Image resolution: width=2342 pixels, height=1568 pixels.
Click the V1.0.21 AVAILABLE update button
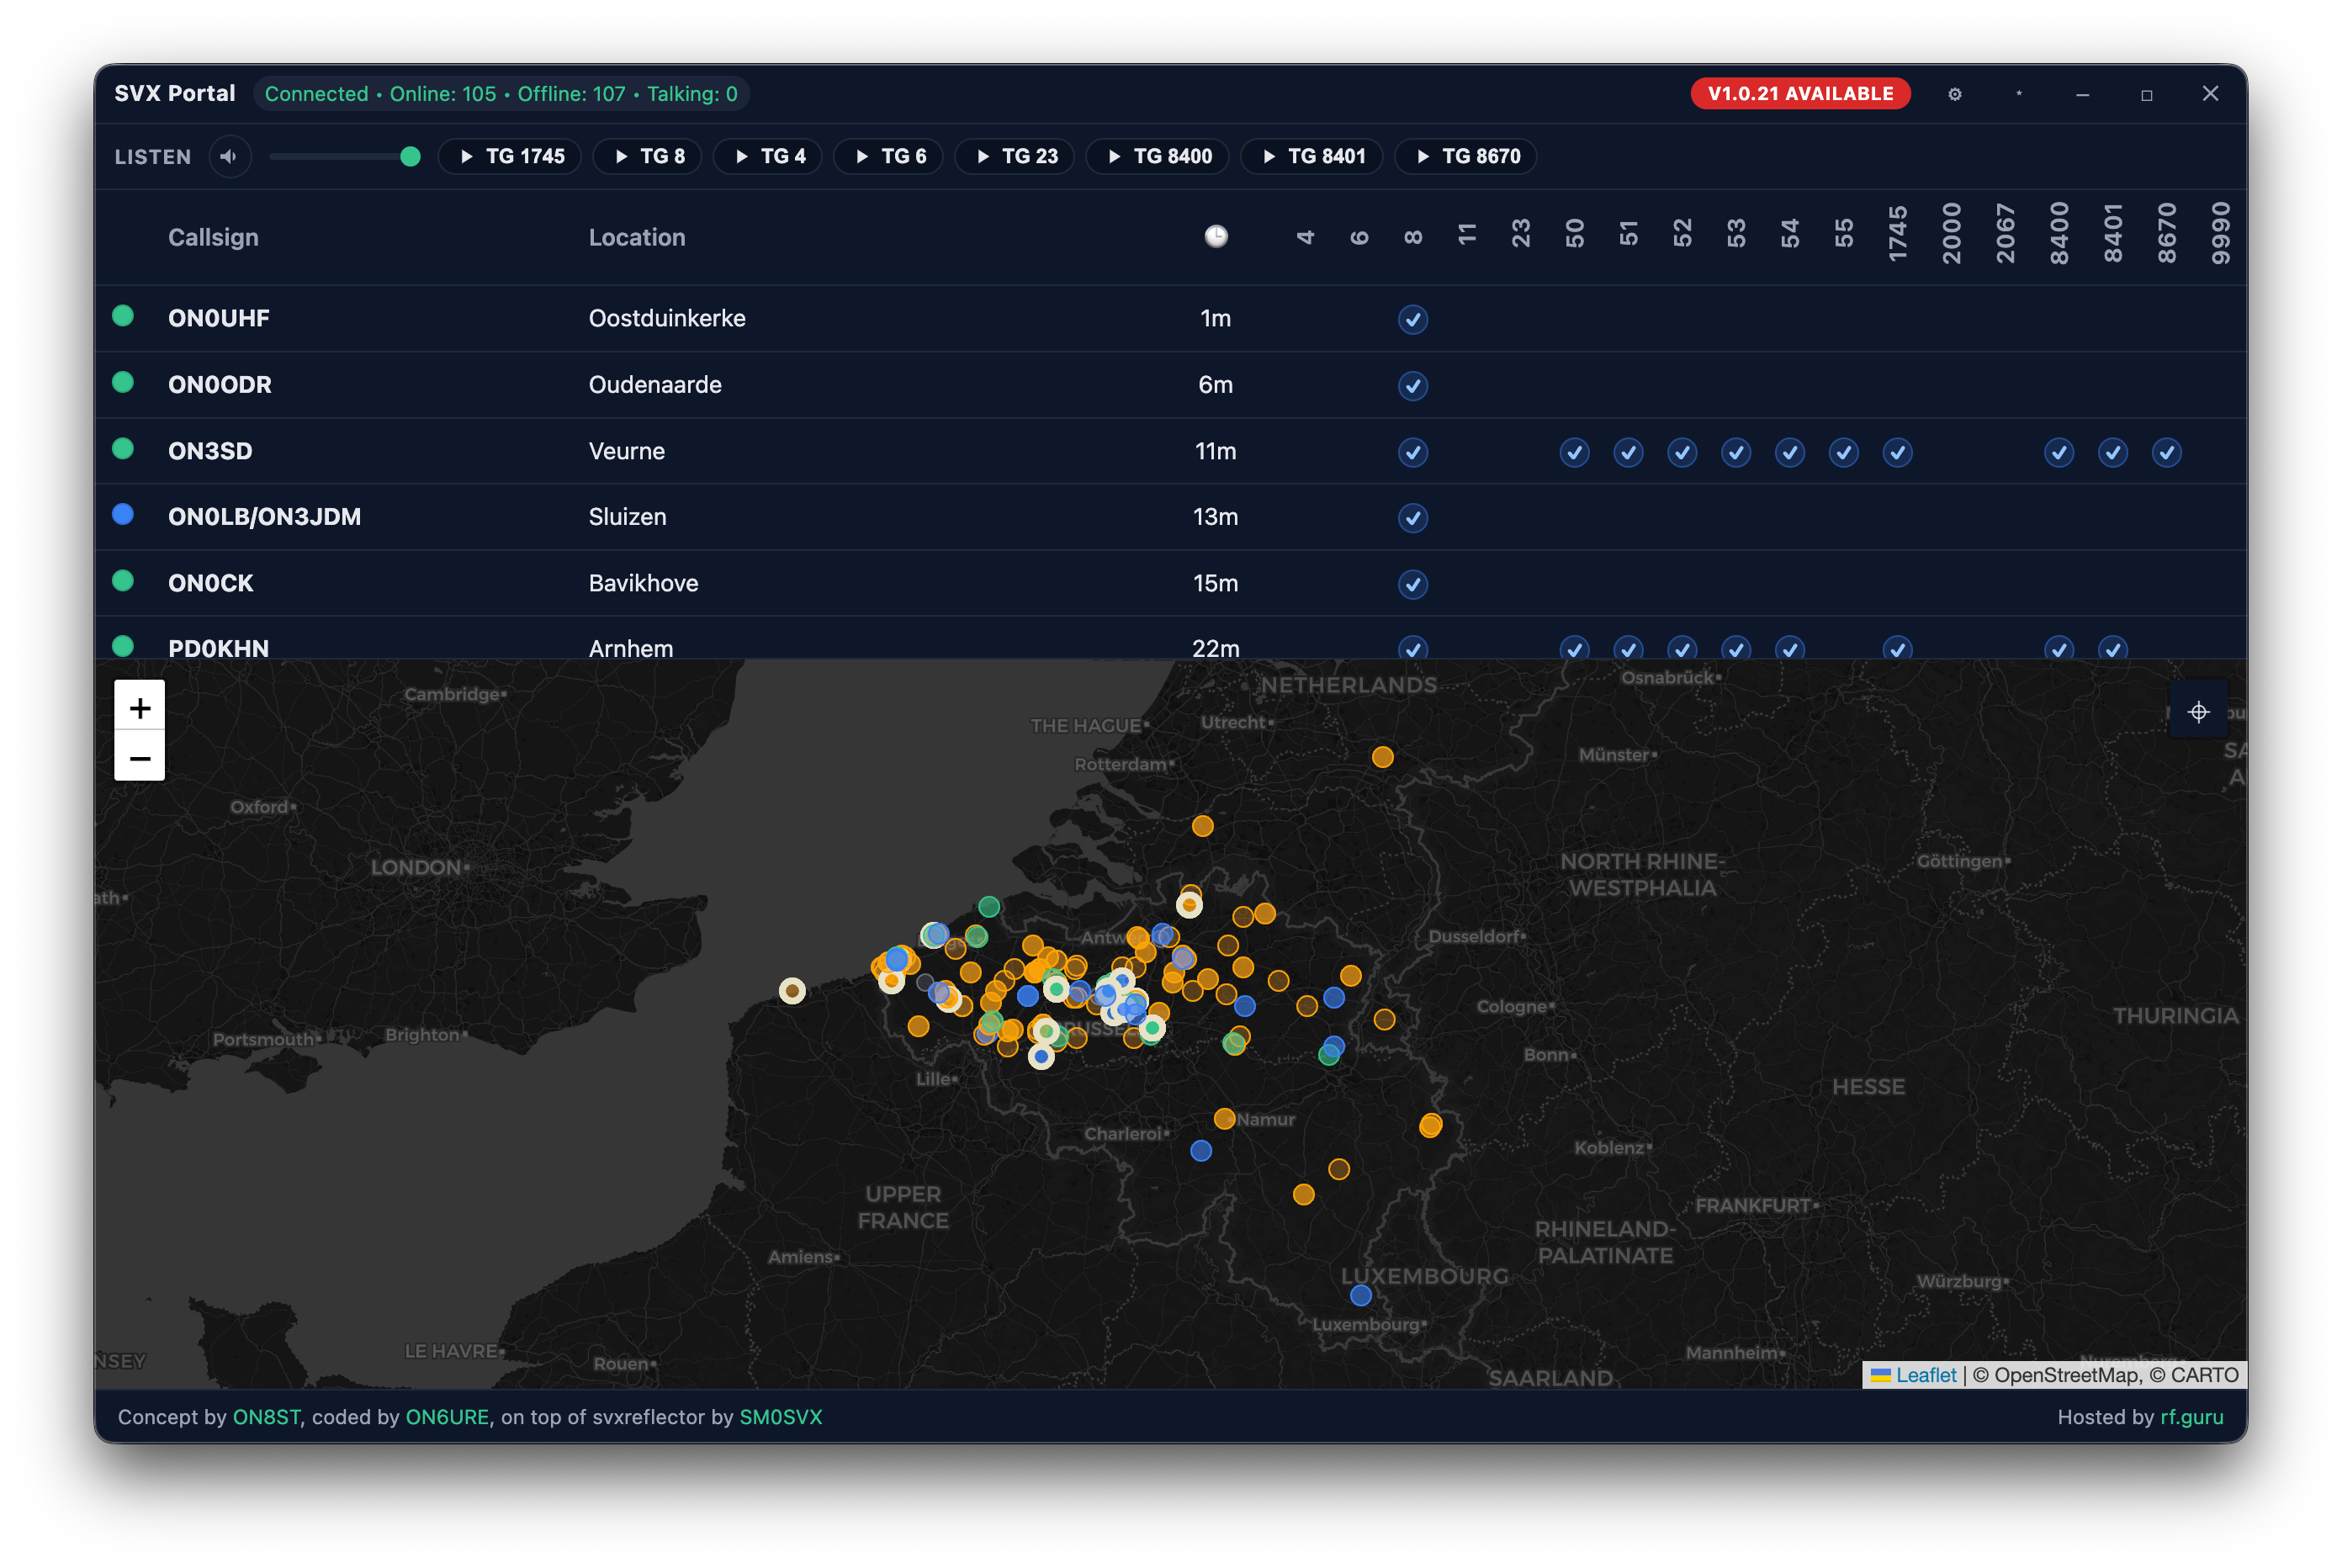[1800, 94]
